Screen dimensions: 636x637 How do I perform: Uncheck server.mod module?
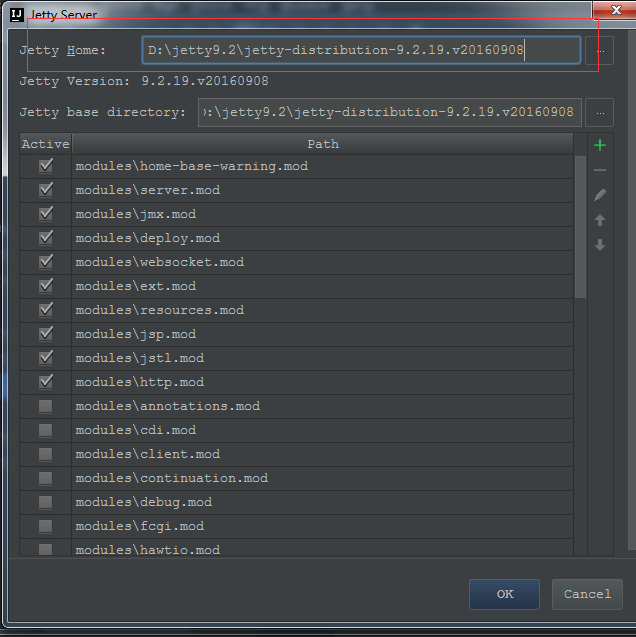[x=45, y=190]
